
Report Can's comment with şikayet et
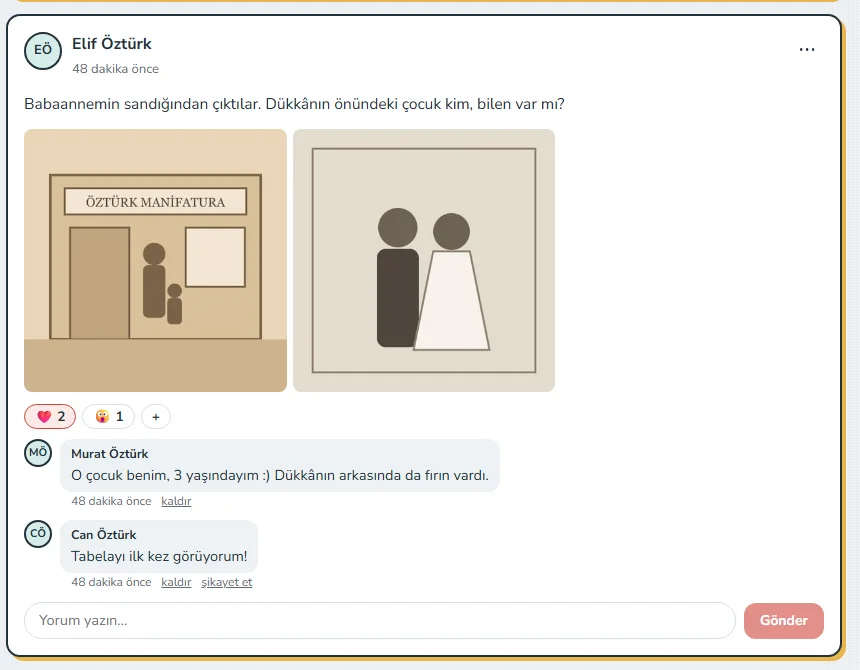[x=227, y=582]
